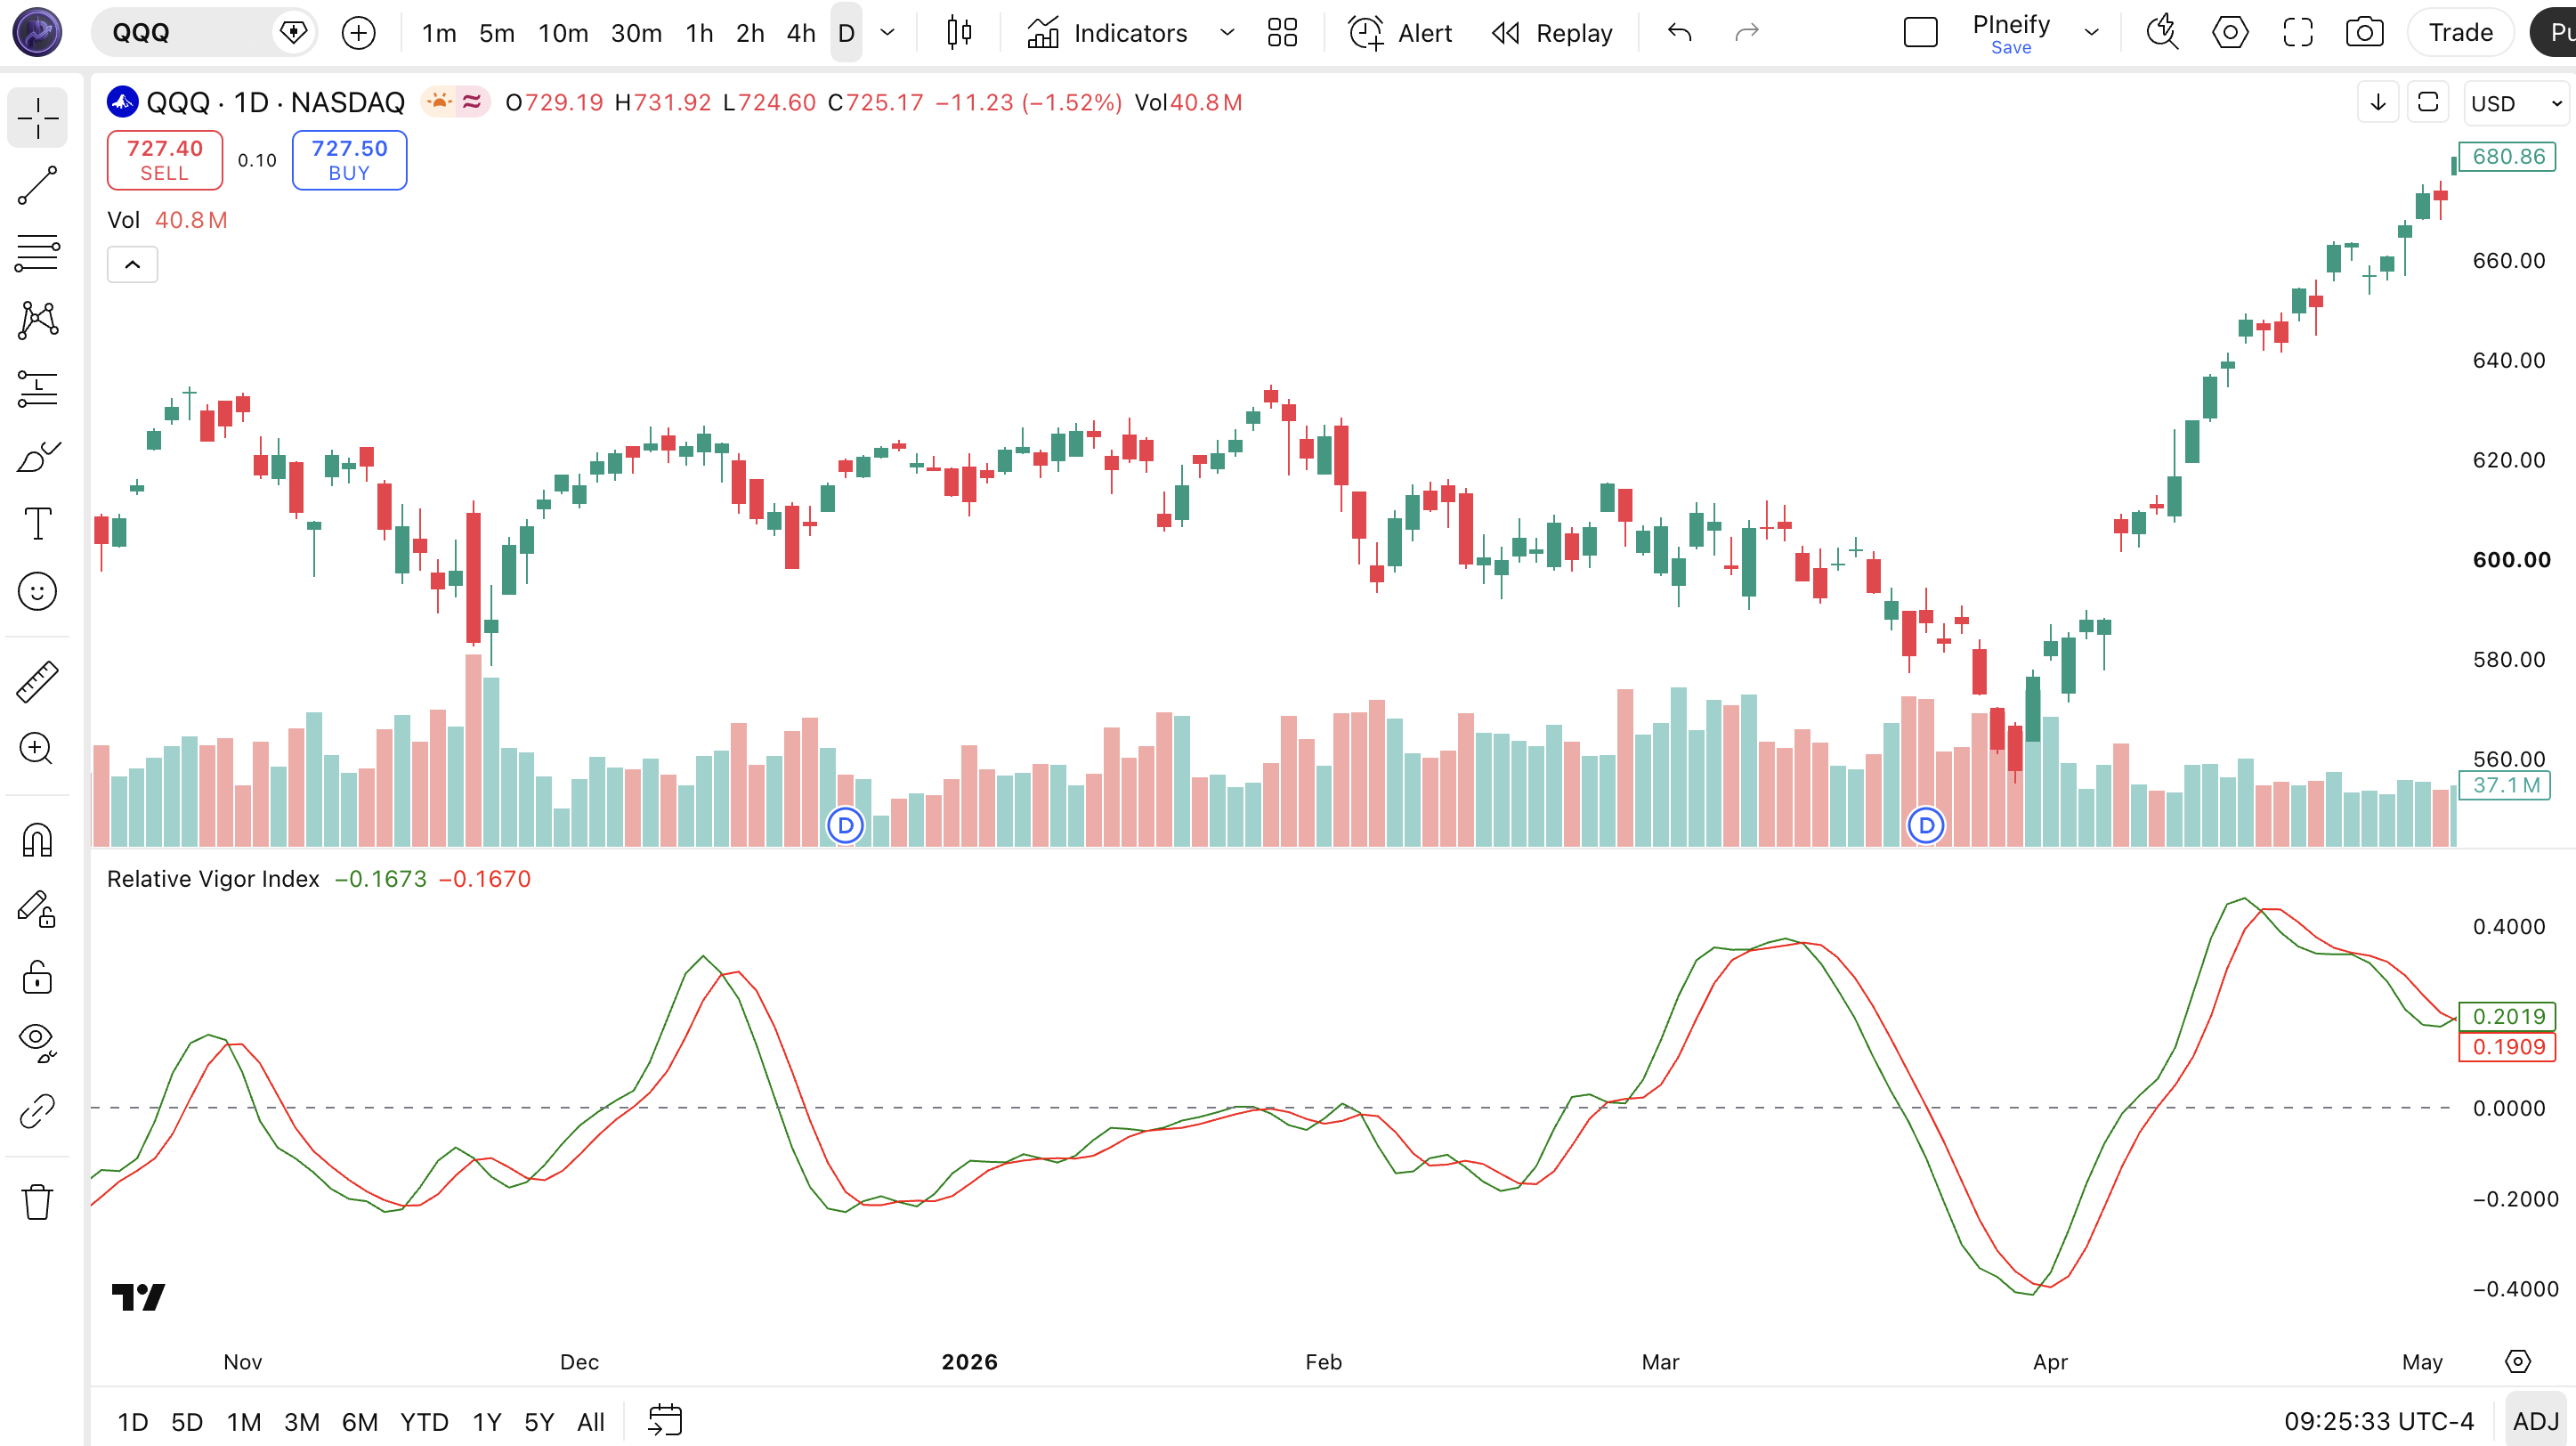Viewport: 2576px width, 1446px height.
Task: Open the timezone 09:25:33 UTC-4 menu
Action: coord(2378,1421)
